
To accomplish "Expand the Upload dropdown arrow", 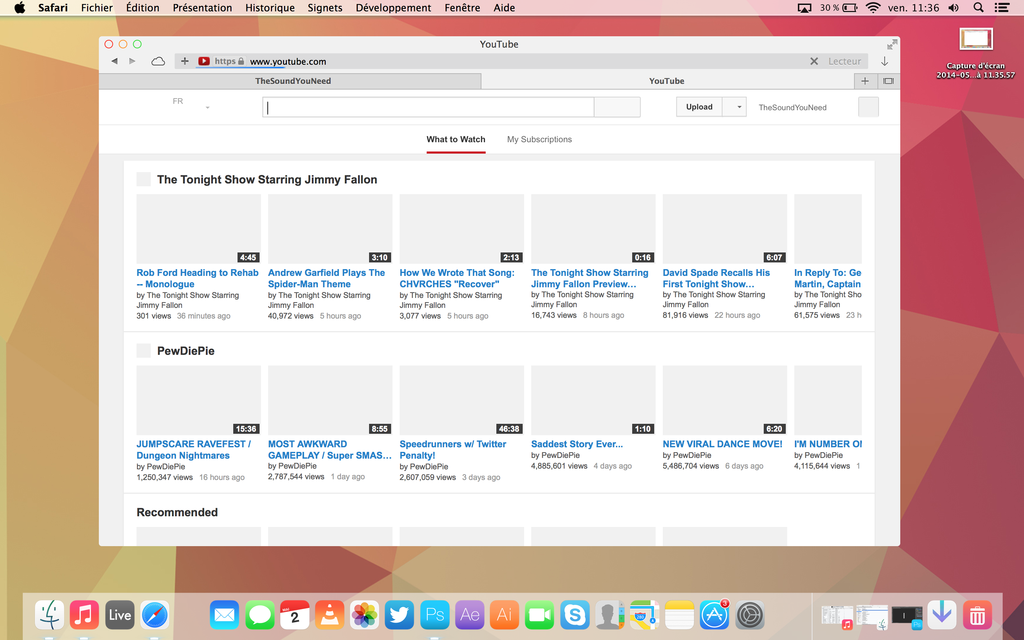I will point(739,107).
